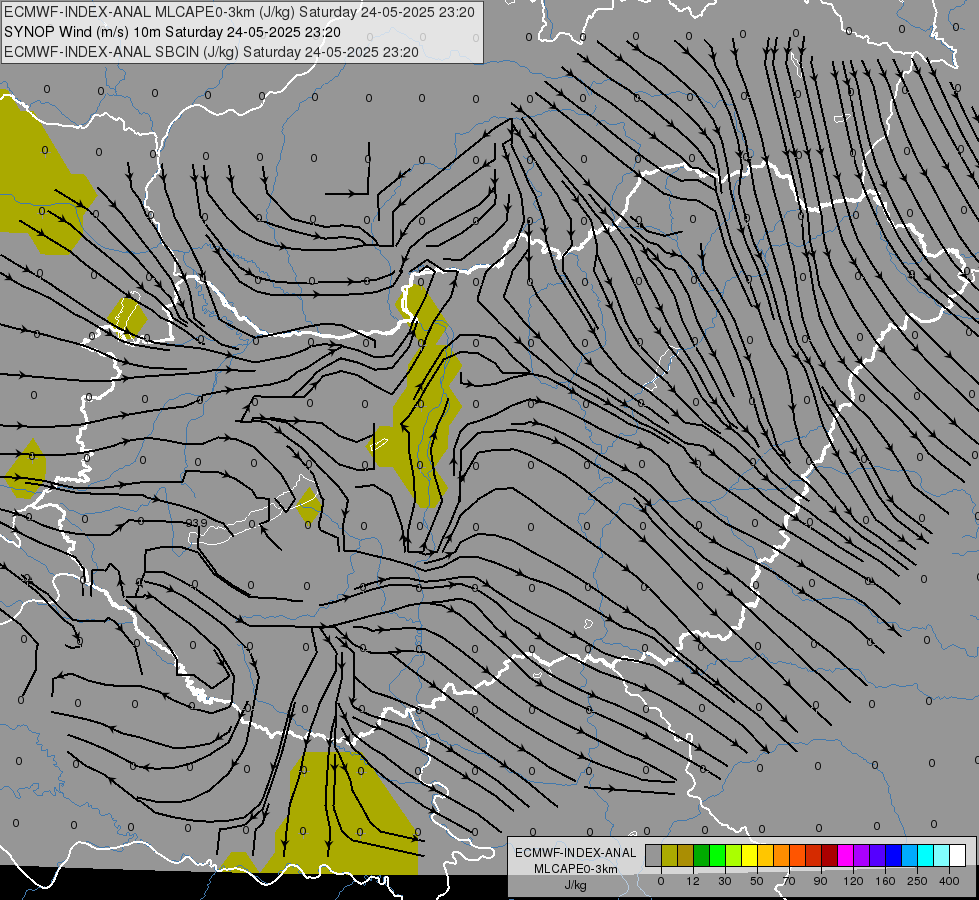Click the 'J/kg' unit label in the legend
Image resolution: width=979 pixels, height=900 pixels.
pos(576,886)
